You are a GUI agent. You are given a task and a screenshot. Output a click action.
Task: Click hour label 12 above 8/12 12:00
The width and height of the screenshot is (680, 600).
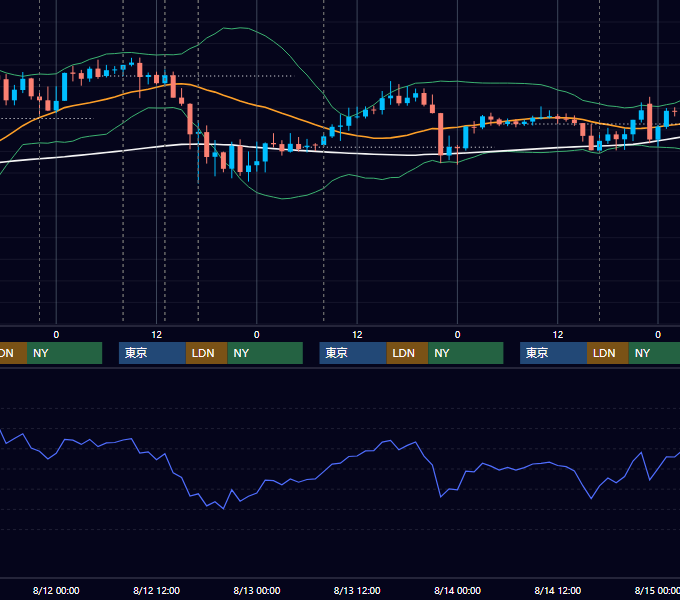click(x=157, y=335)
